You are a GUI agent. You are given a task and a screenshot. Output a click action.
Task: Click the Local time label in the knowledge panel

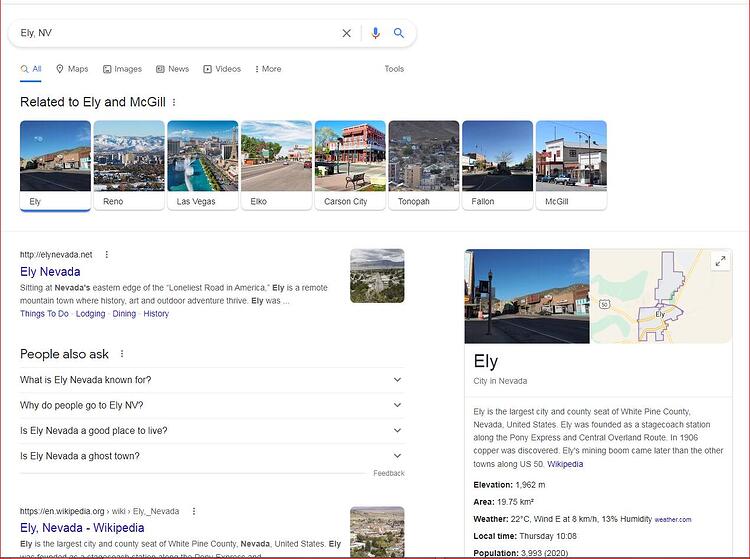tap(495, 537)
